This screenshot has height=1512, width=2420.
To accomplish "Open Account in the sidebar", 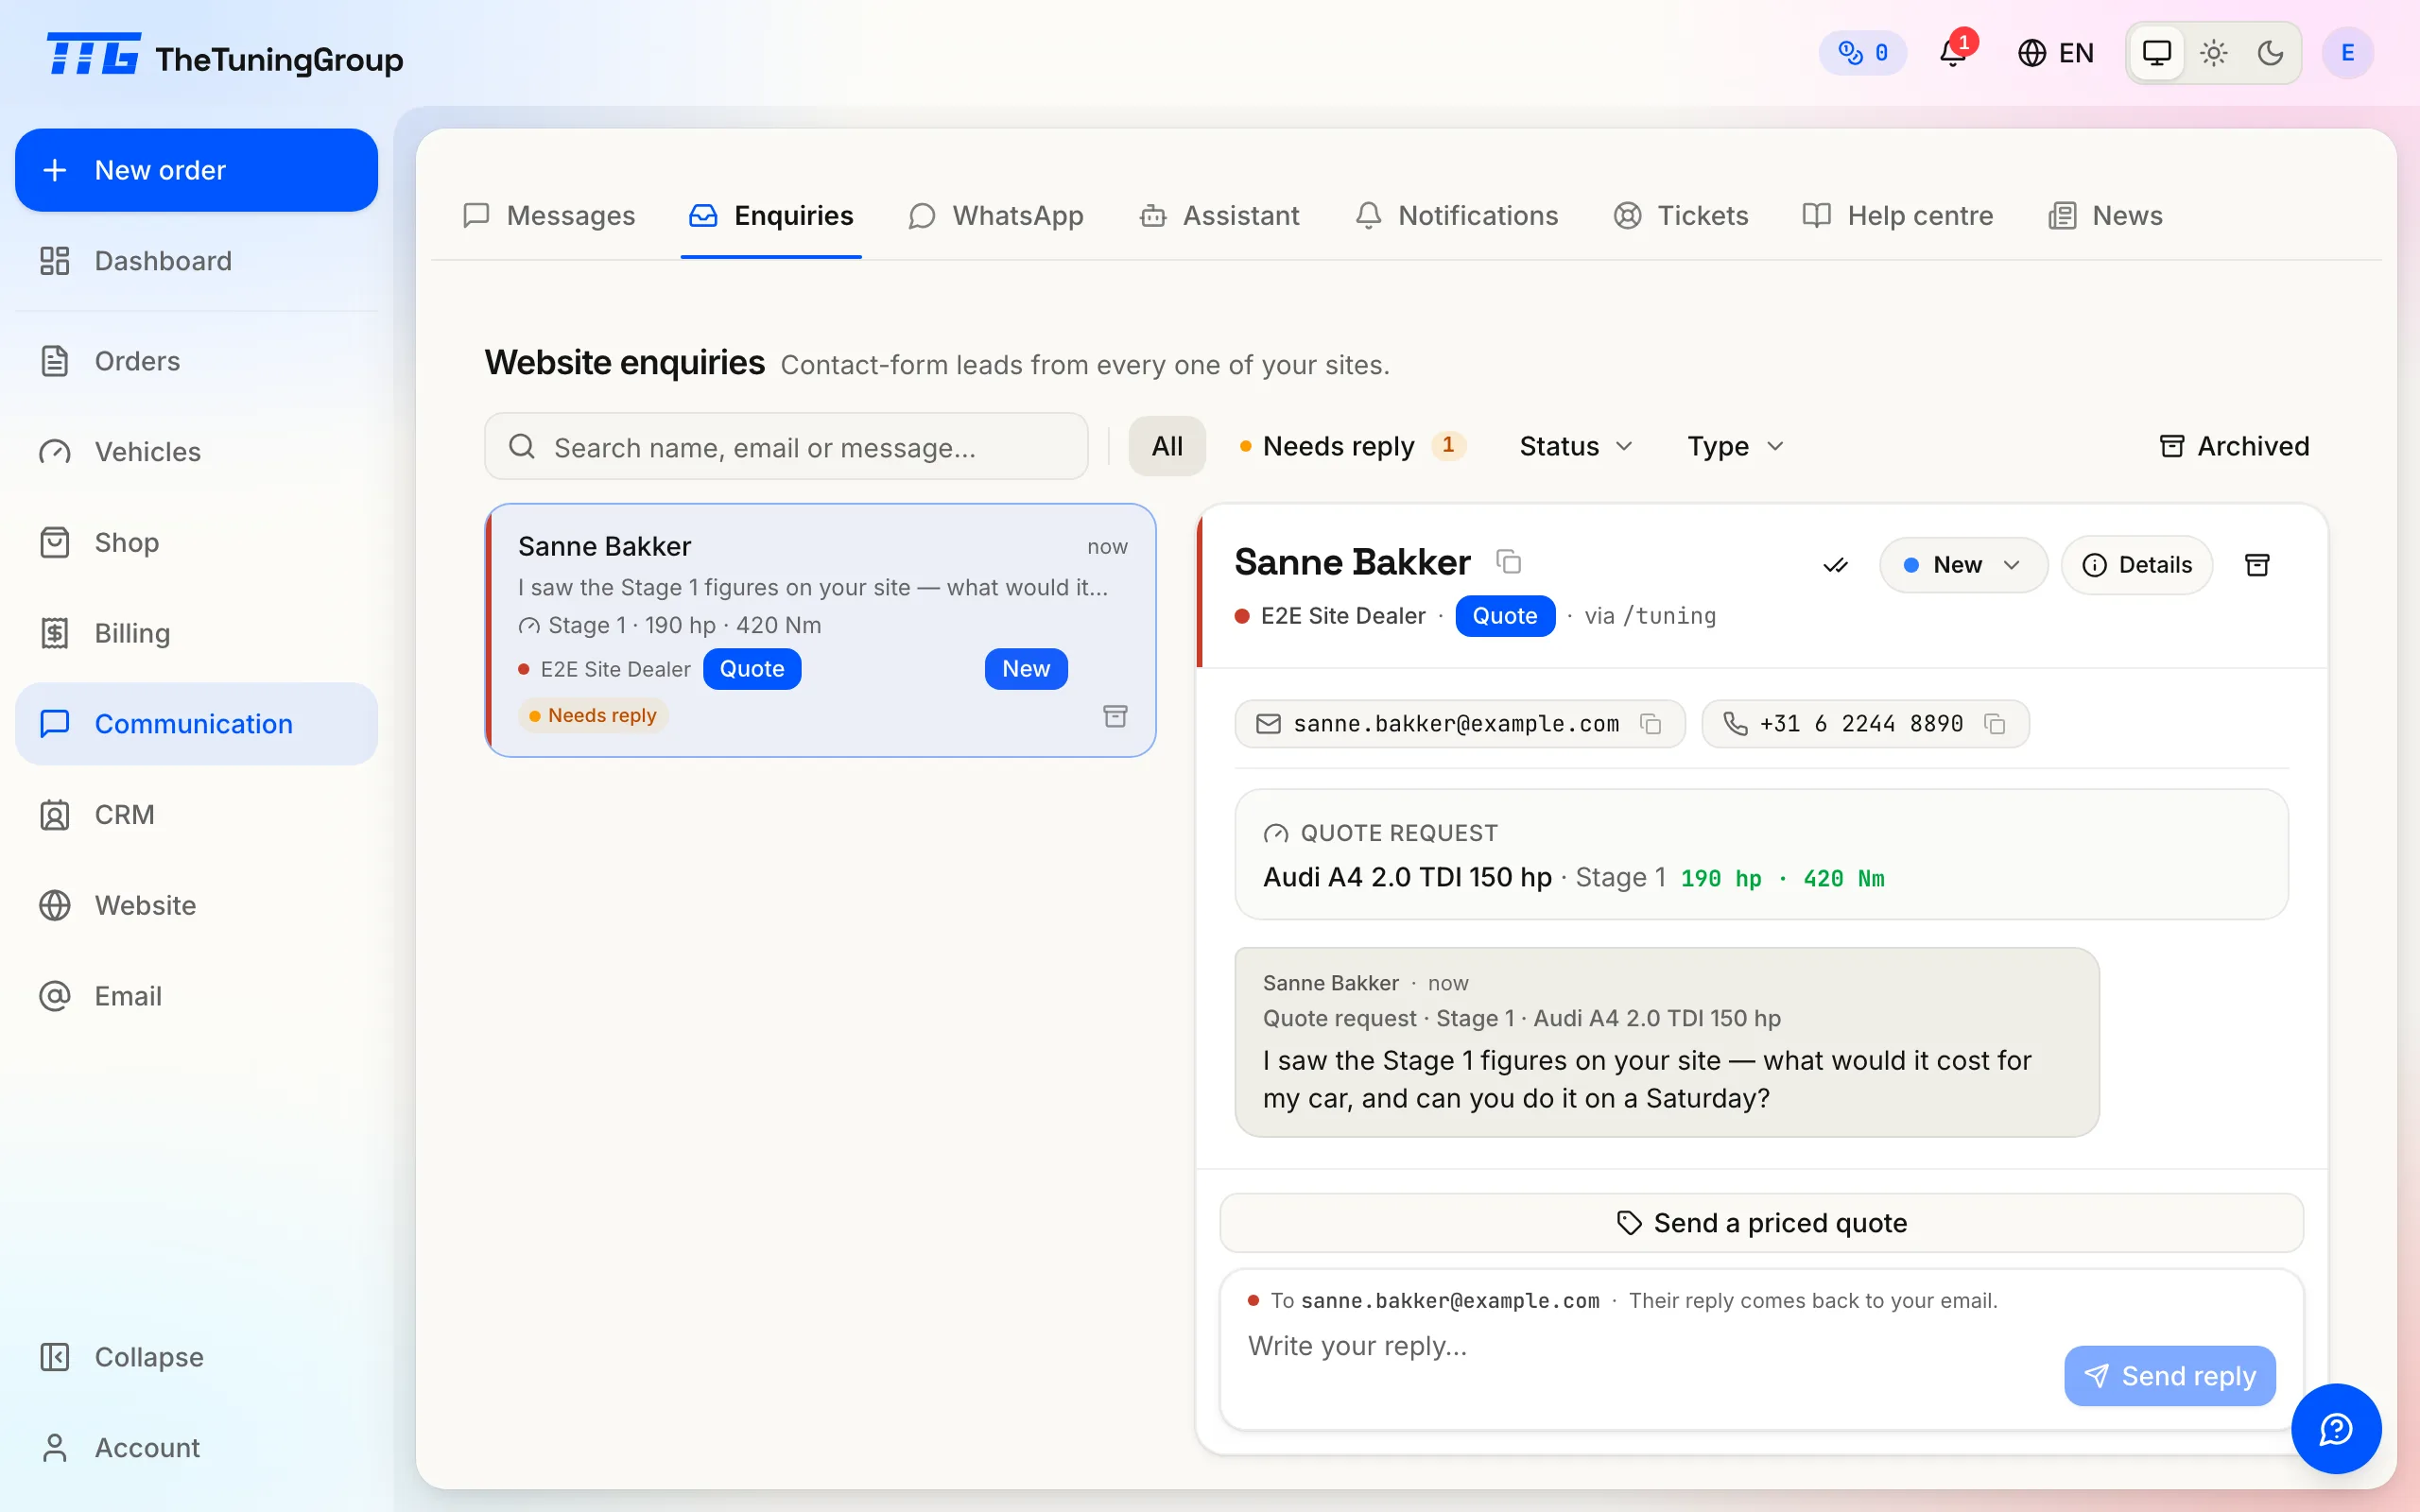I will (x=196, y=1448).
